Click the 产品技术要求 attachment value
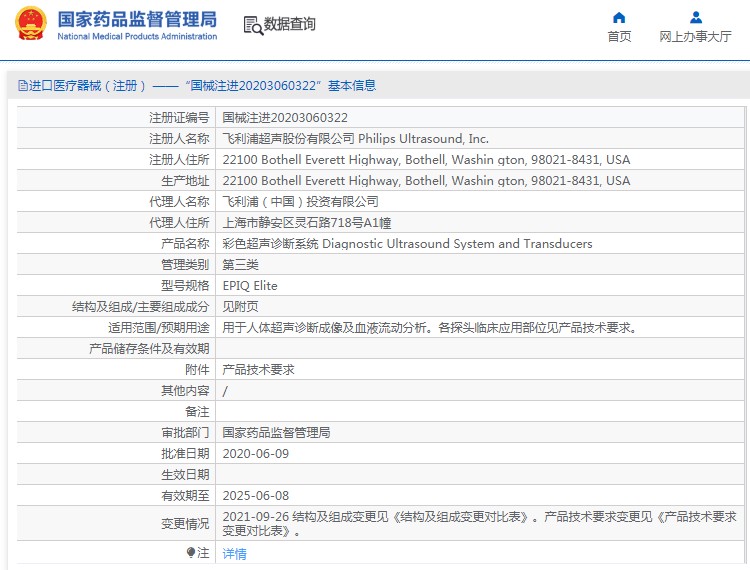Image resolution: width=750 pixels, height=570 pixels. [258, 370]
